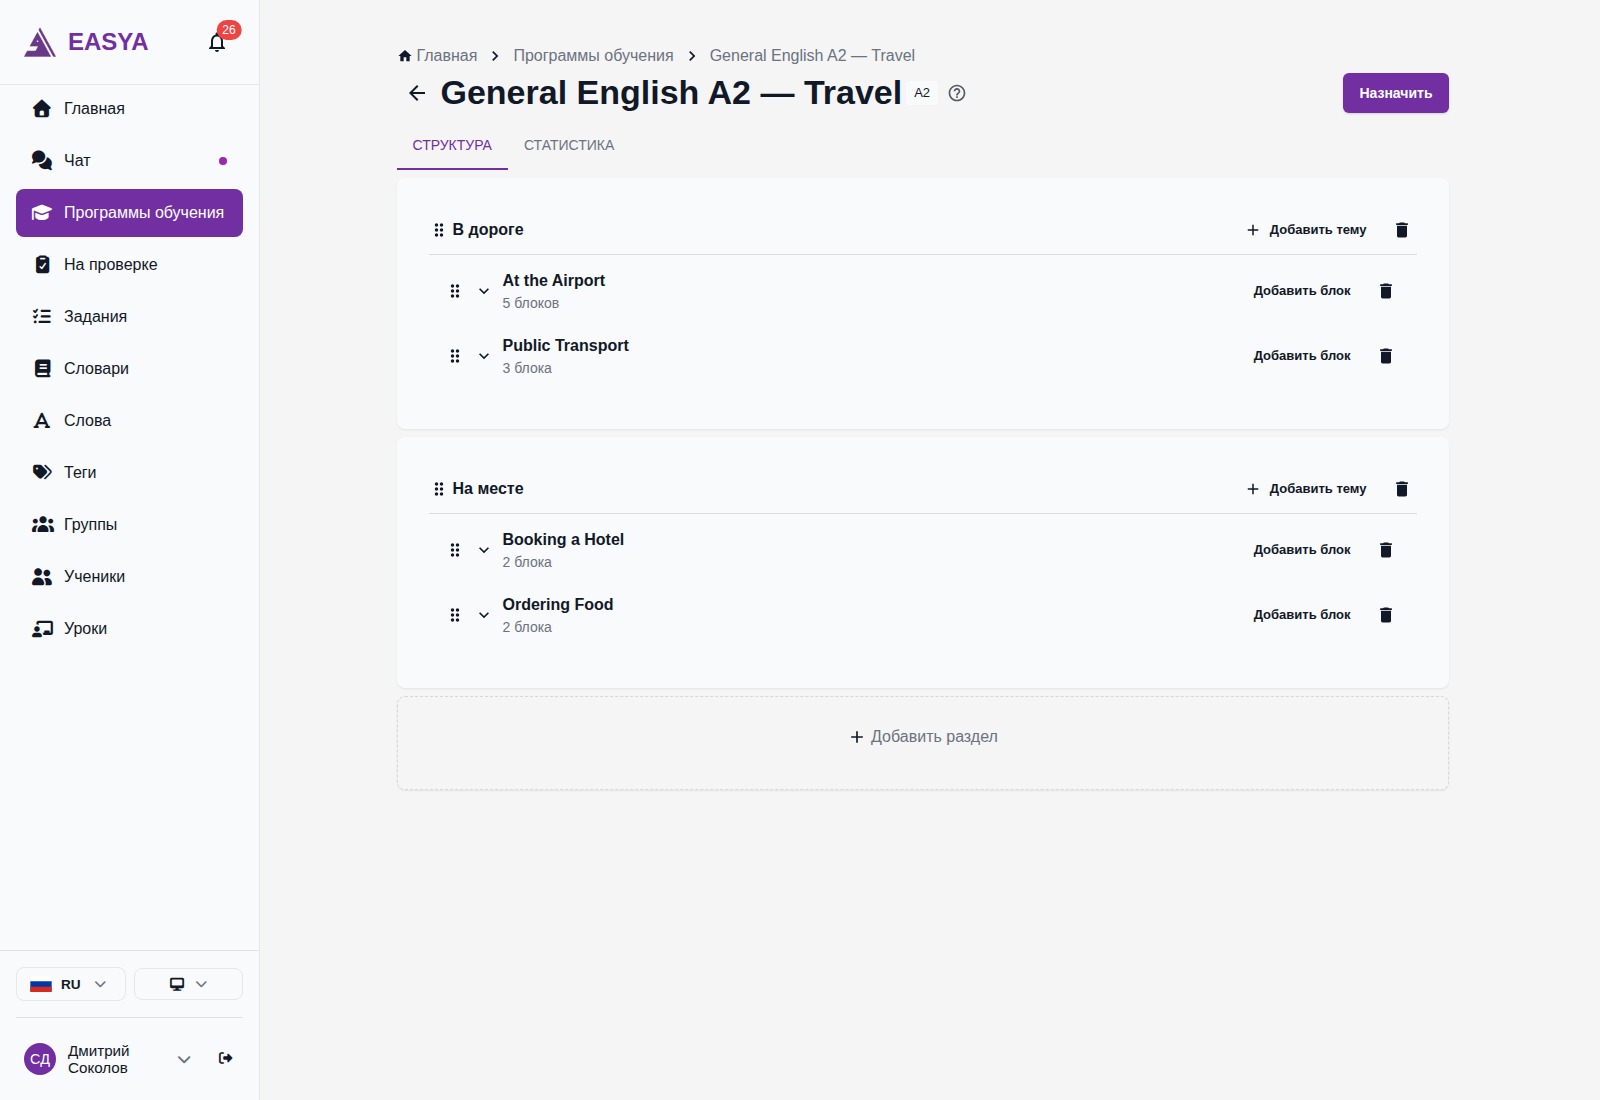This screenshot has width=1600, height=1100.
Task: Click the At the Airport drag handle
Action: tap(455, 291)
